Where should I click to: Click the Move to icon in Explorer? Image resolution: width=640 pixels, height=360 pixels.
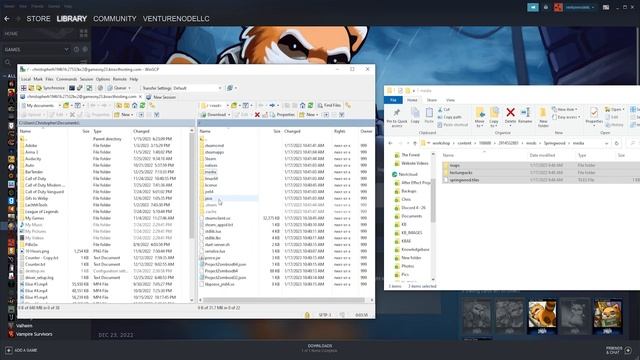[x=480, y=117]
